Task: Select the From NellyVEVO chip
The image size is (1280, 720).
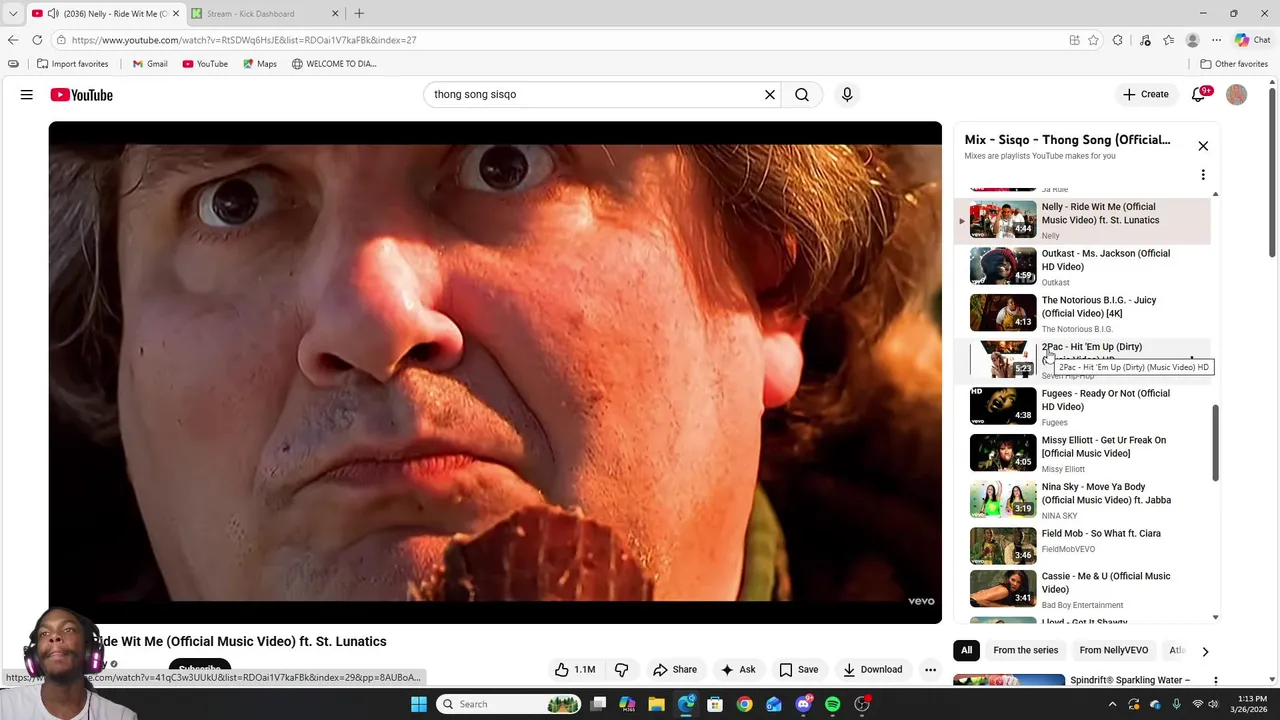Action: pyautogui.click(x=1113, y=651)
